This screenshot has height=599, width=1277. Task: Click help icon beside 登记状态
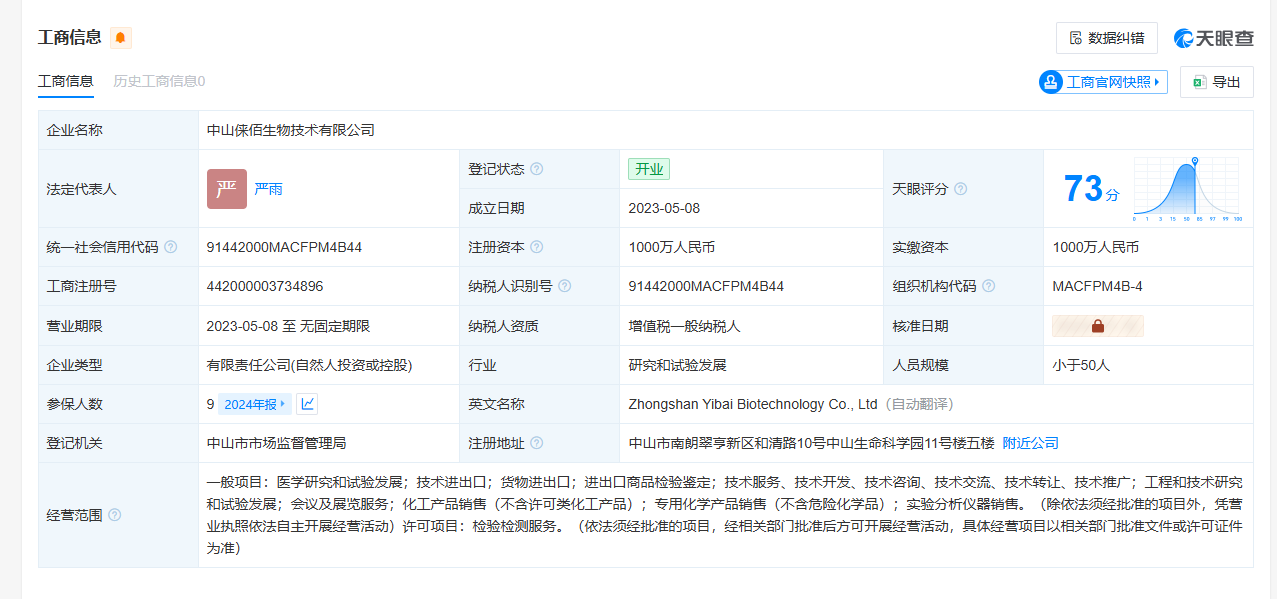(537, 169)
